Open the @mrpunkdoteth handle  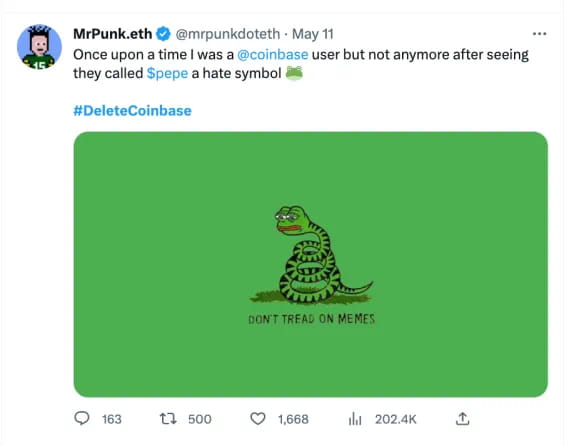[228, 34]
